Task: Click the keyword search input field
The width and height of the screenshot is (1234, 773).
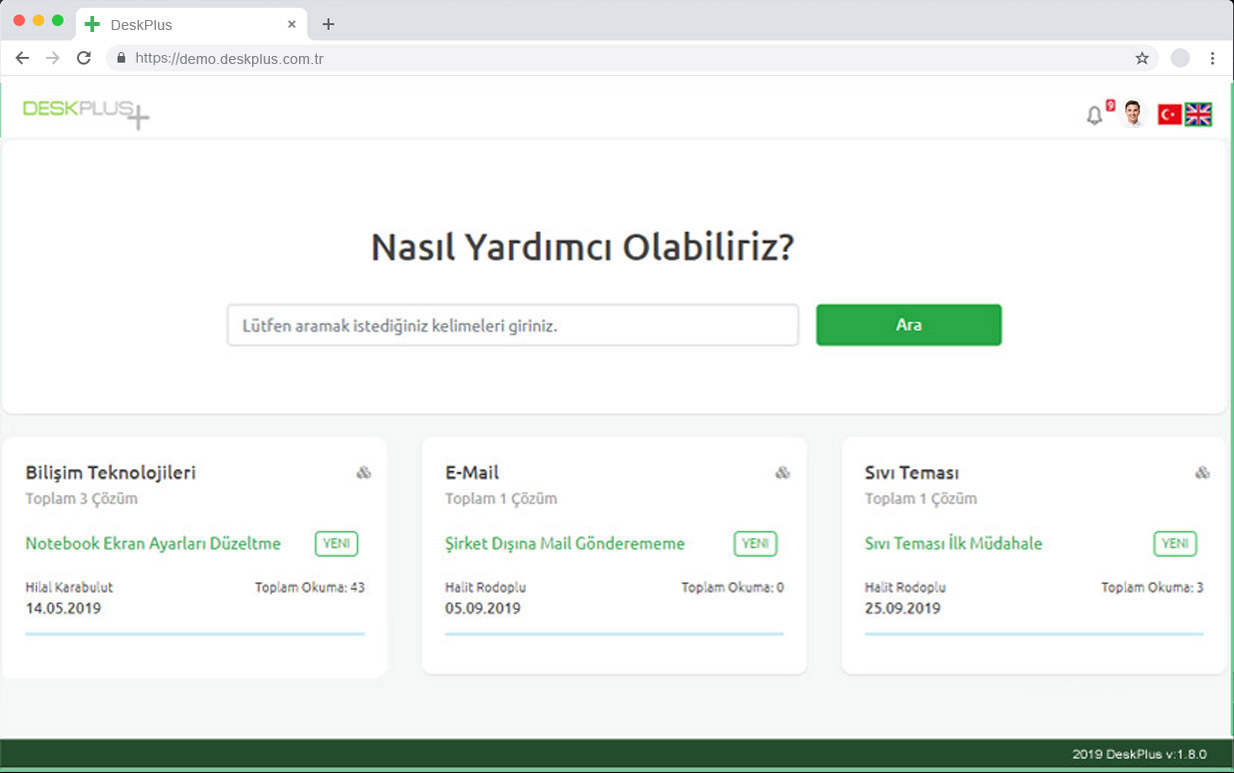Action: click(x=512, y=324)
